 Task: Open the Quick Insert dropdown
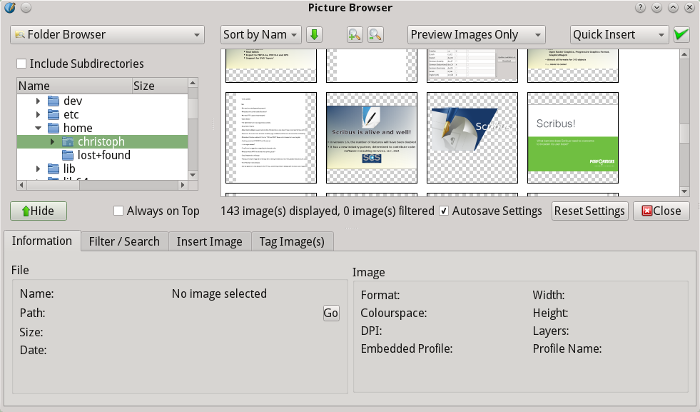619,34
